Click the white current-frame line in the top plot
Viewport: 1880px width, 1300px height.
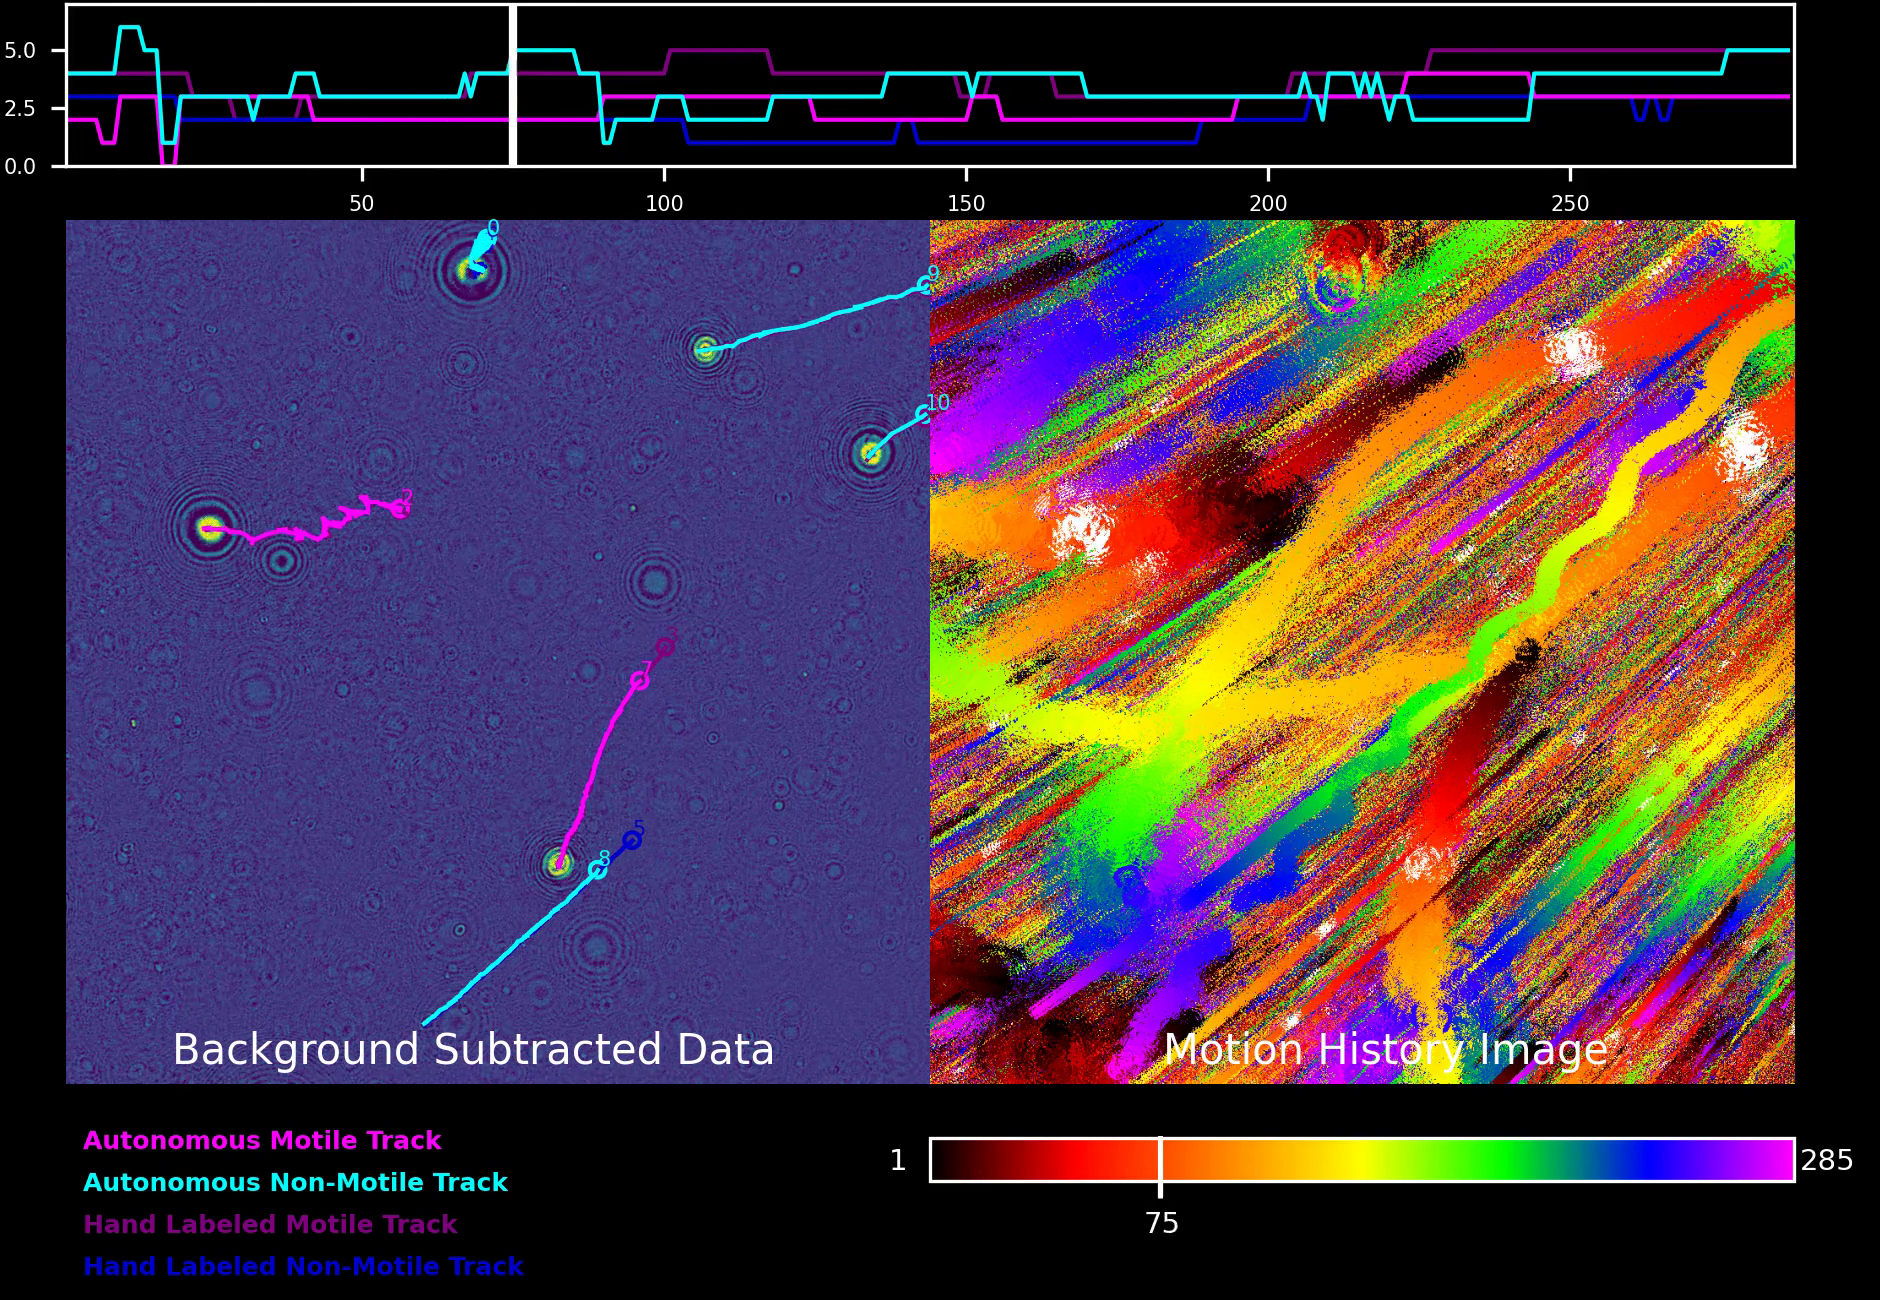[x=513, y=85]
